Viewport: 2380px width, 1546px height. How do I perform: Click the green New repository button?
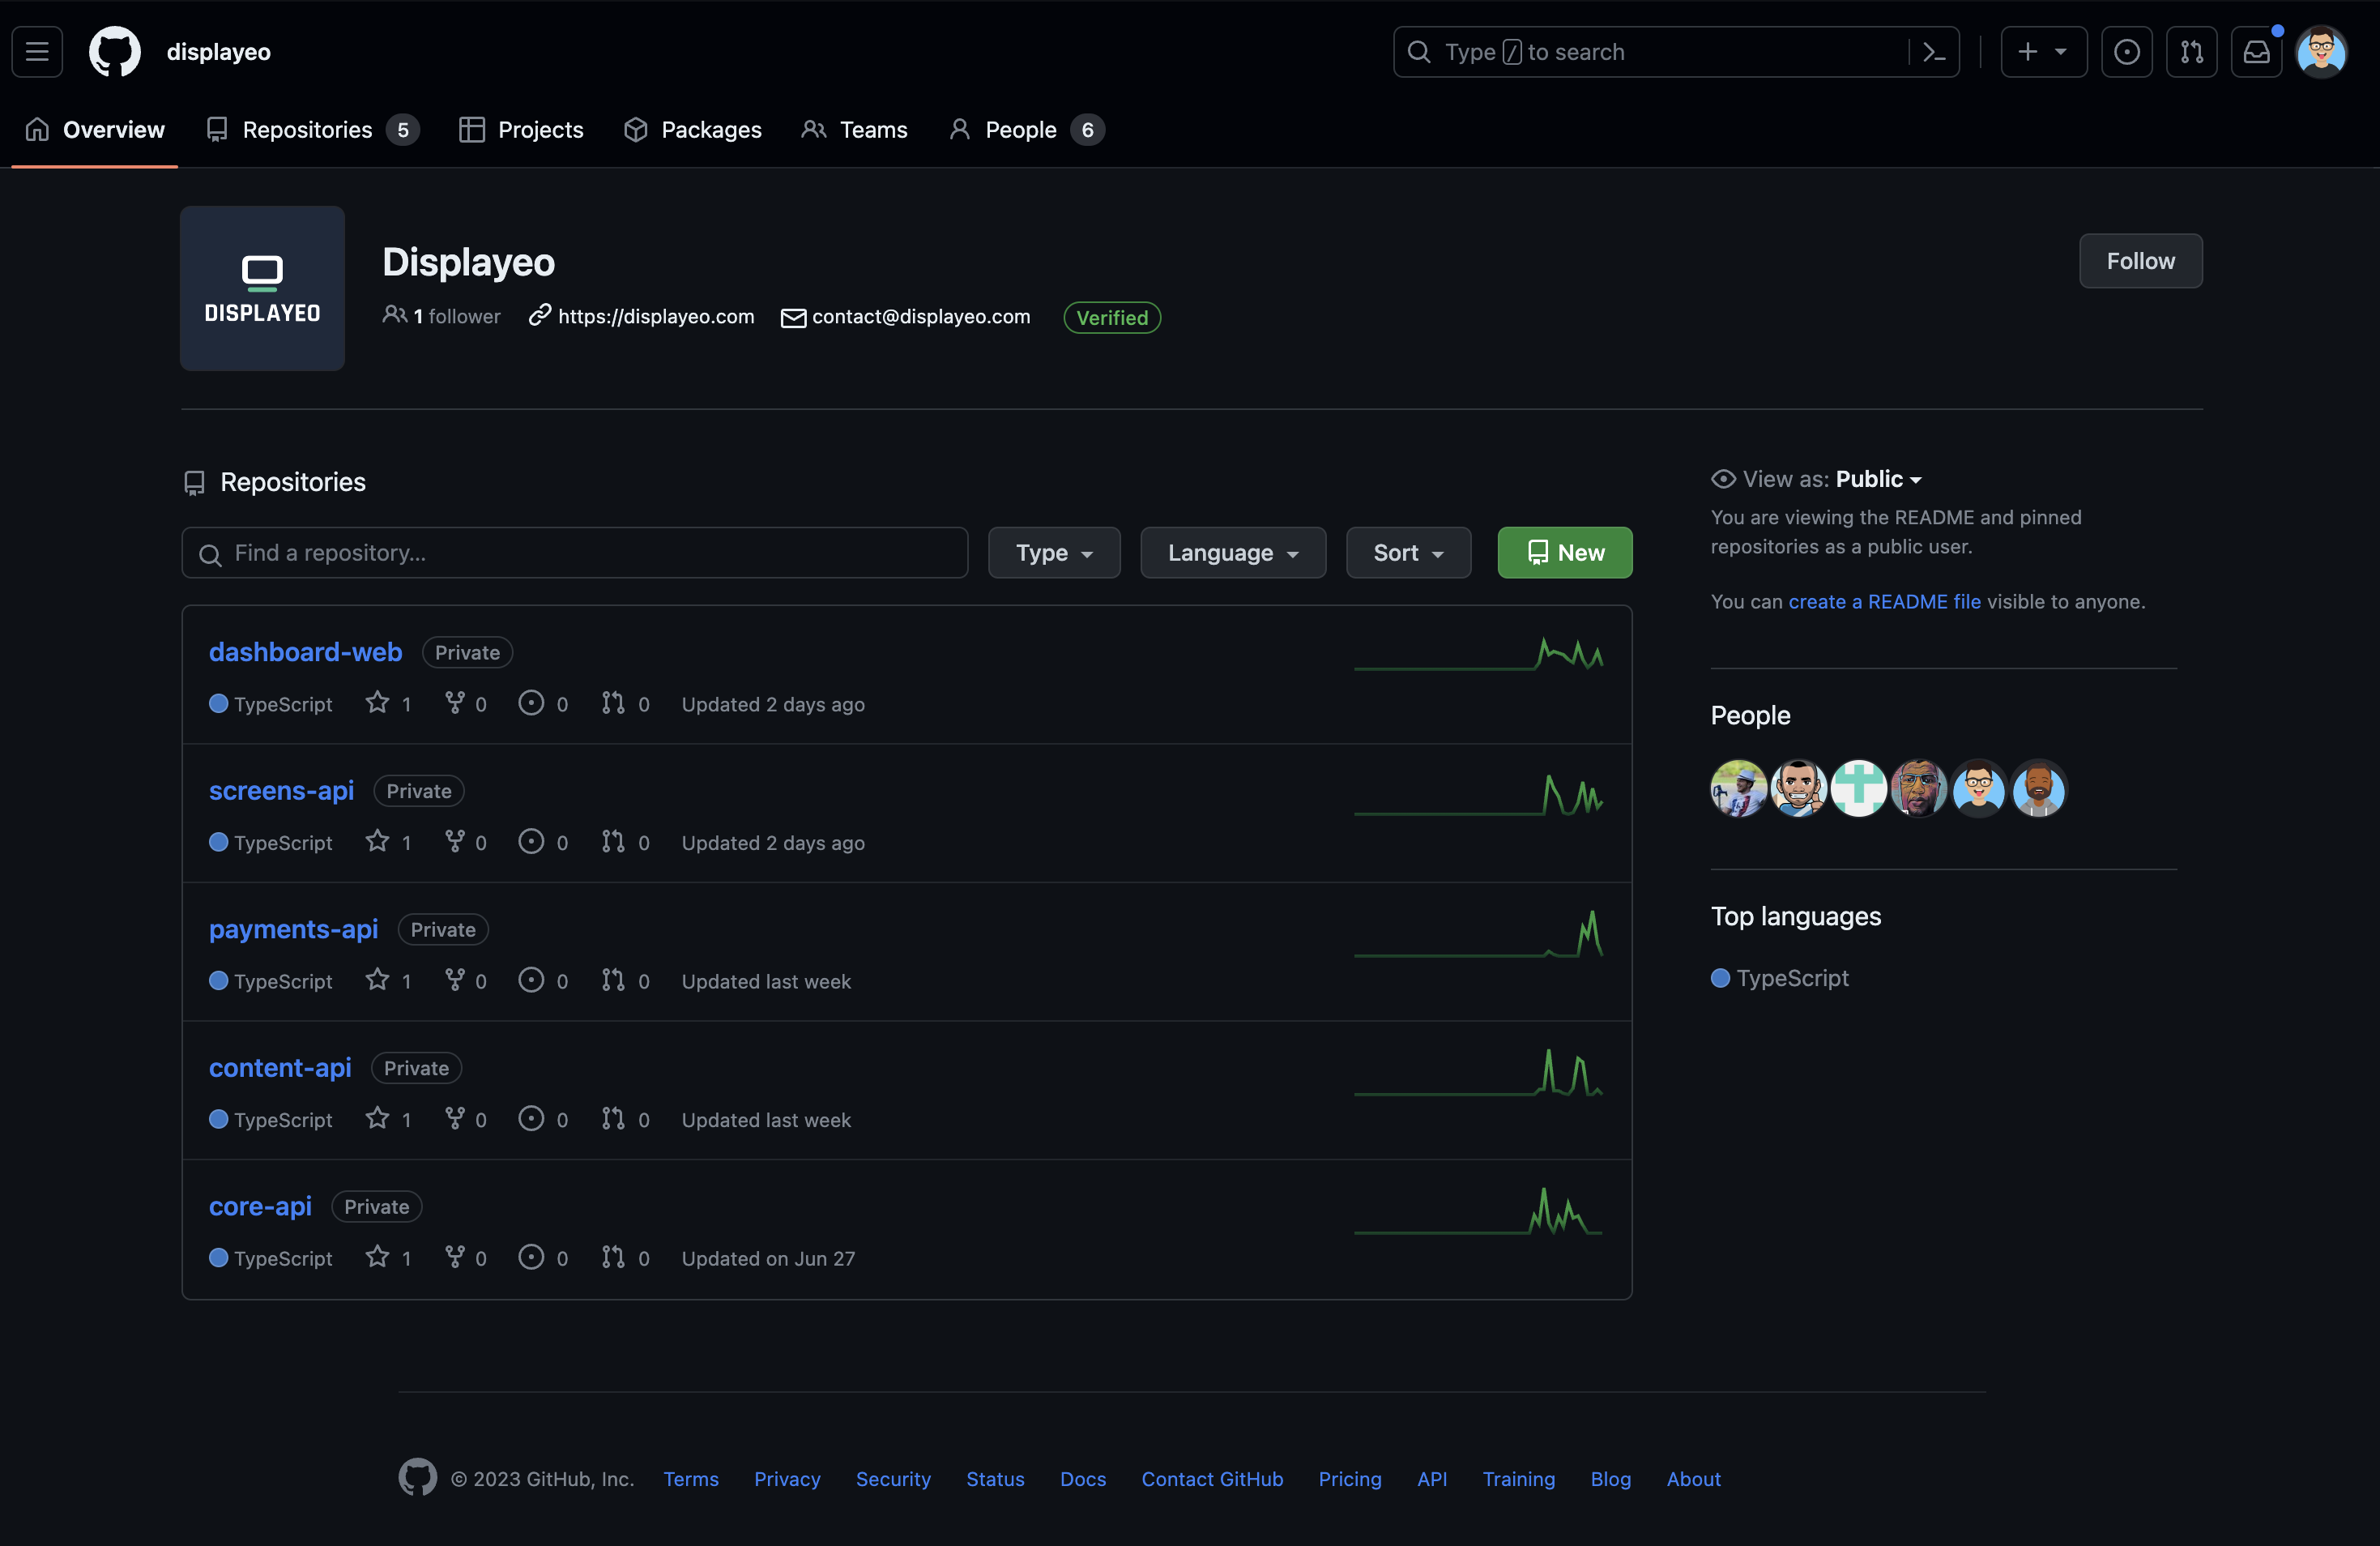pyautogui.click(x=1564, y=553)
